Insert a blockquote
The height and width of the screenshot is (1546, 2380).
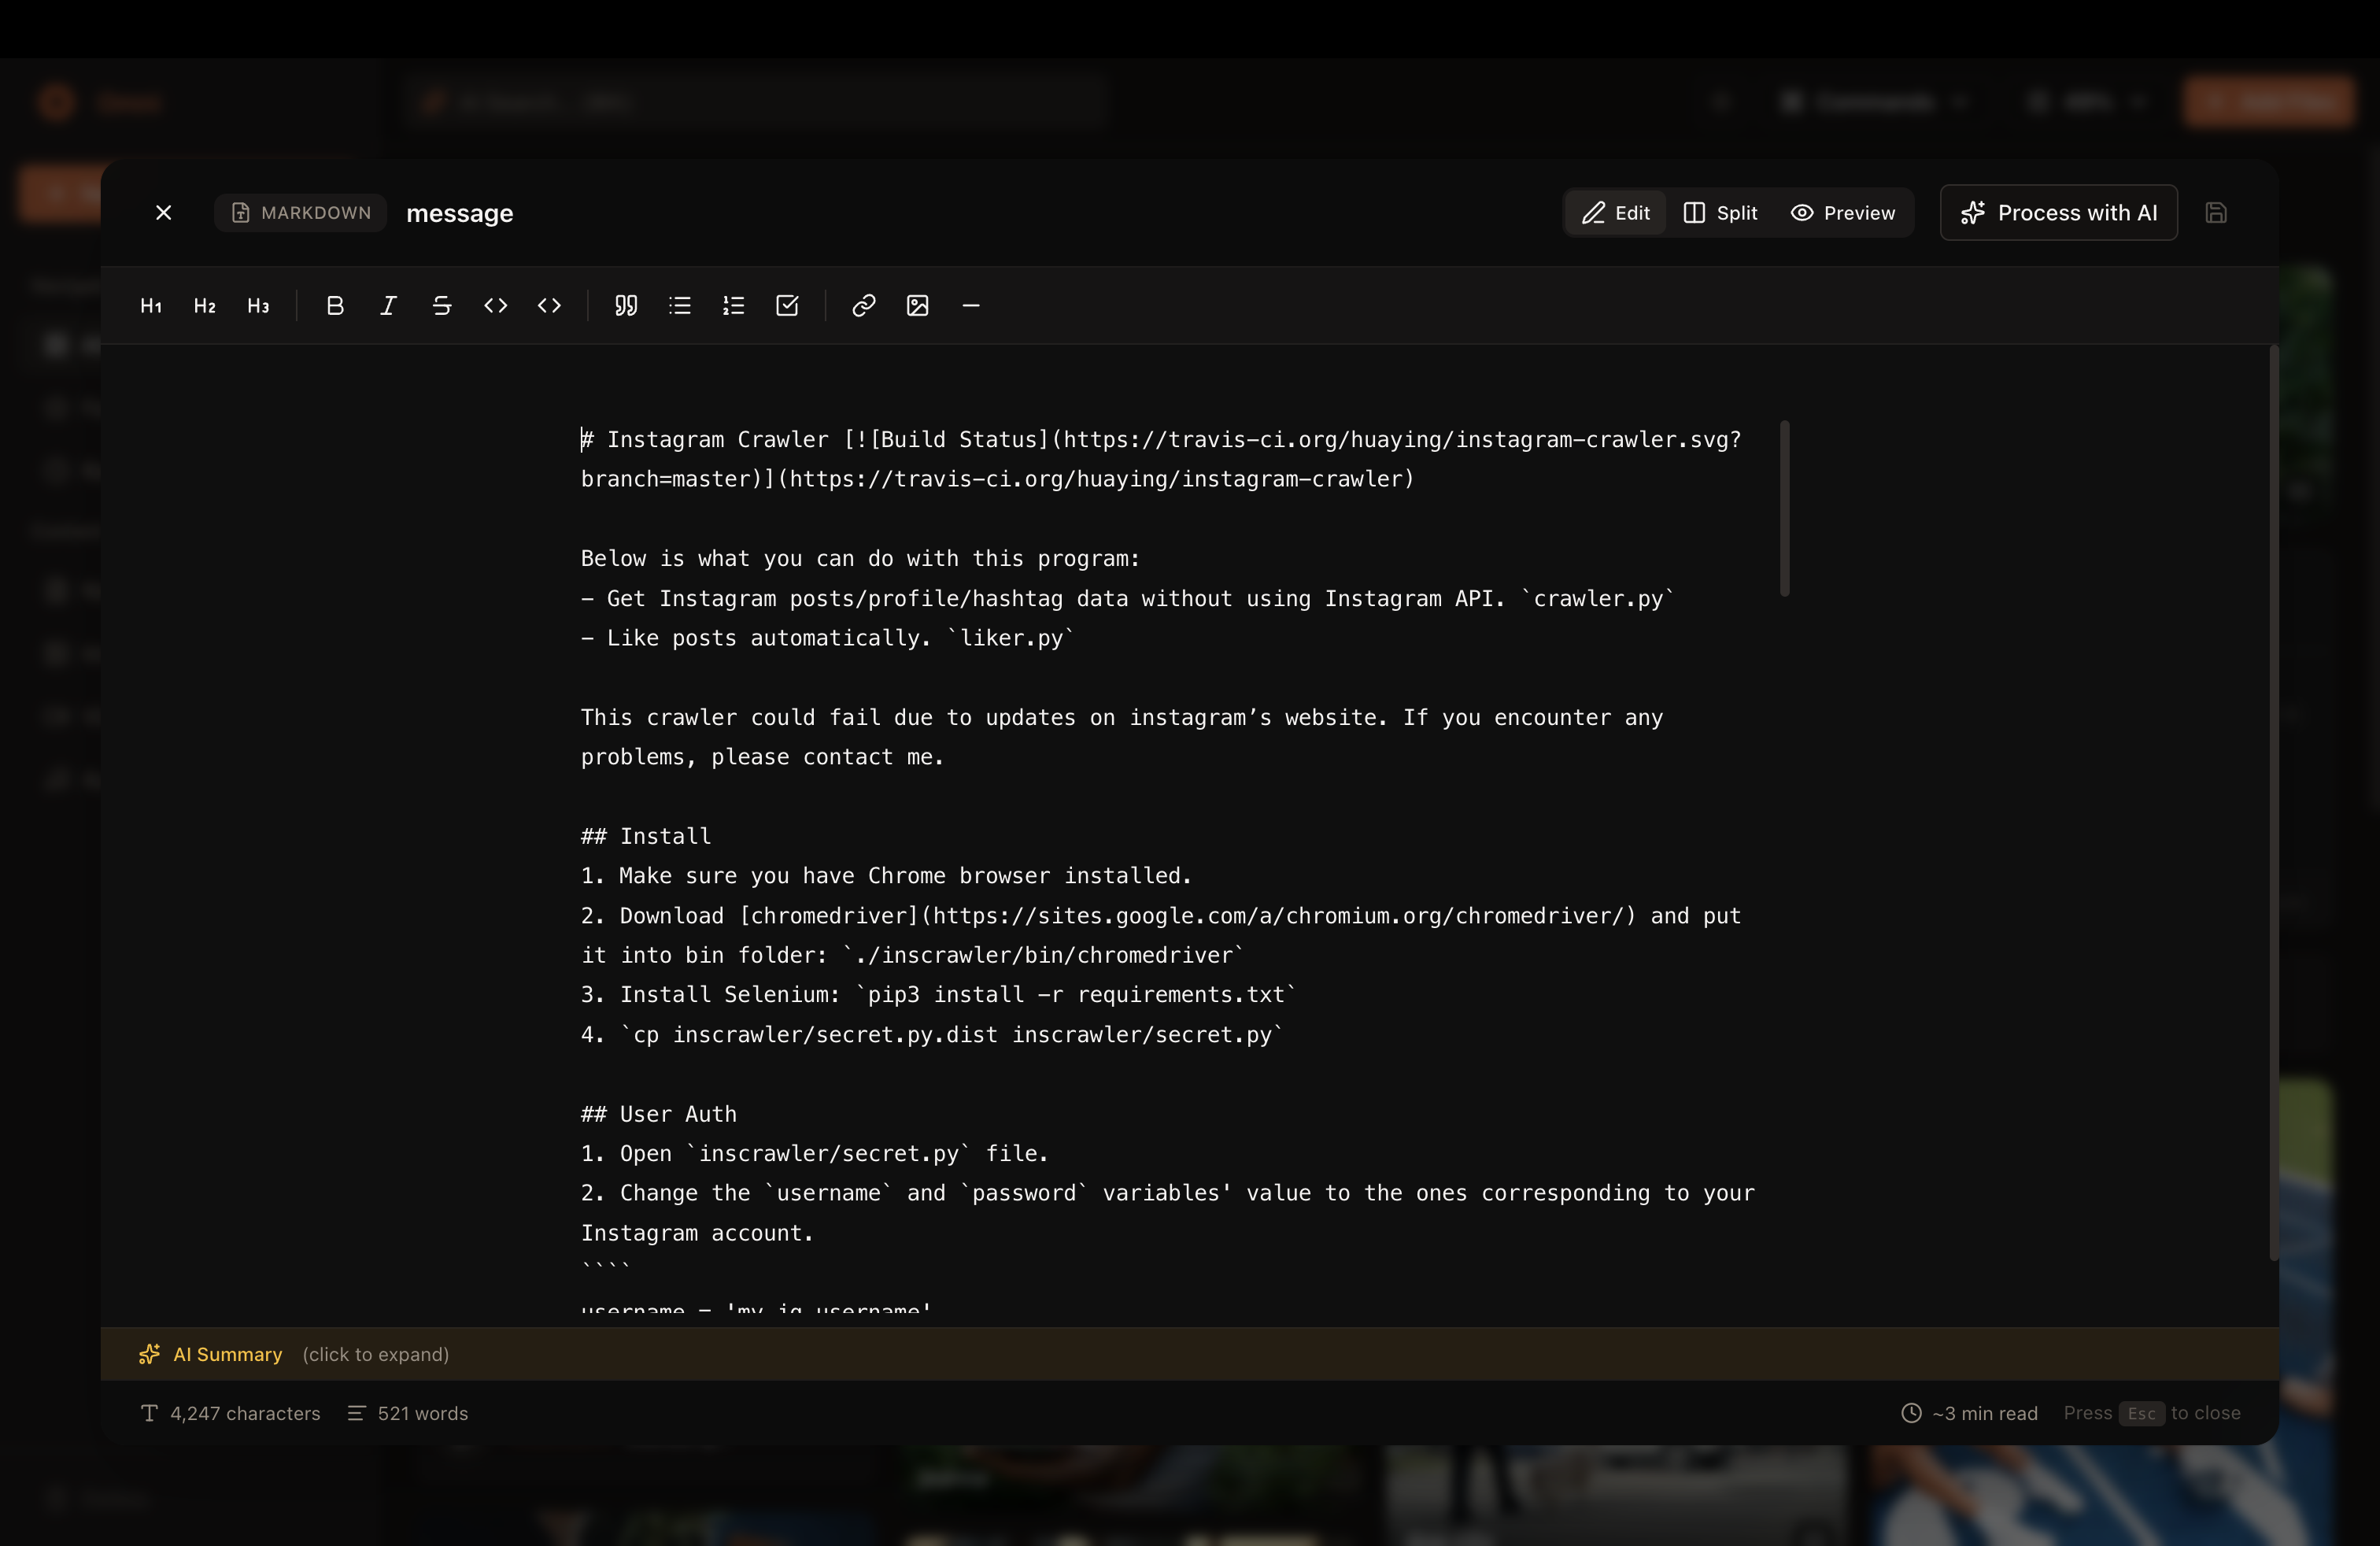pos(626,306)
